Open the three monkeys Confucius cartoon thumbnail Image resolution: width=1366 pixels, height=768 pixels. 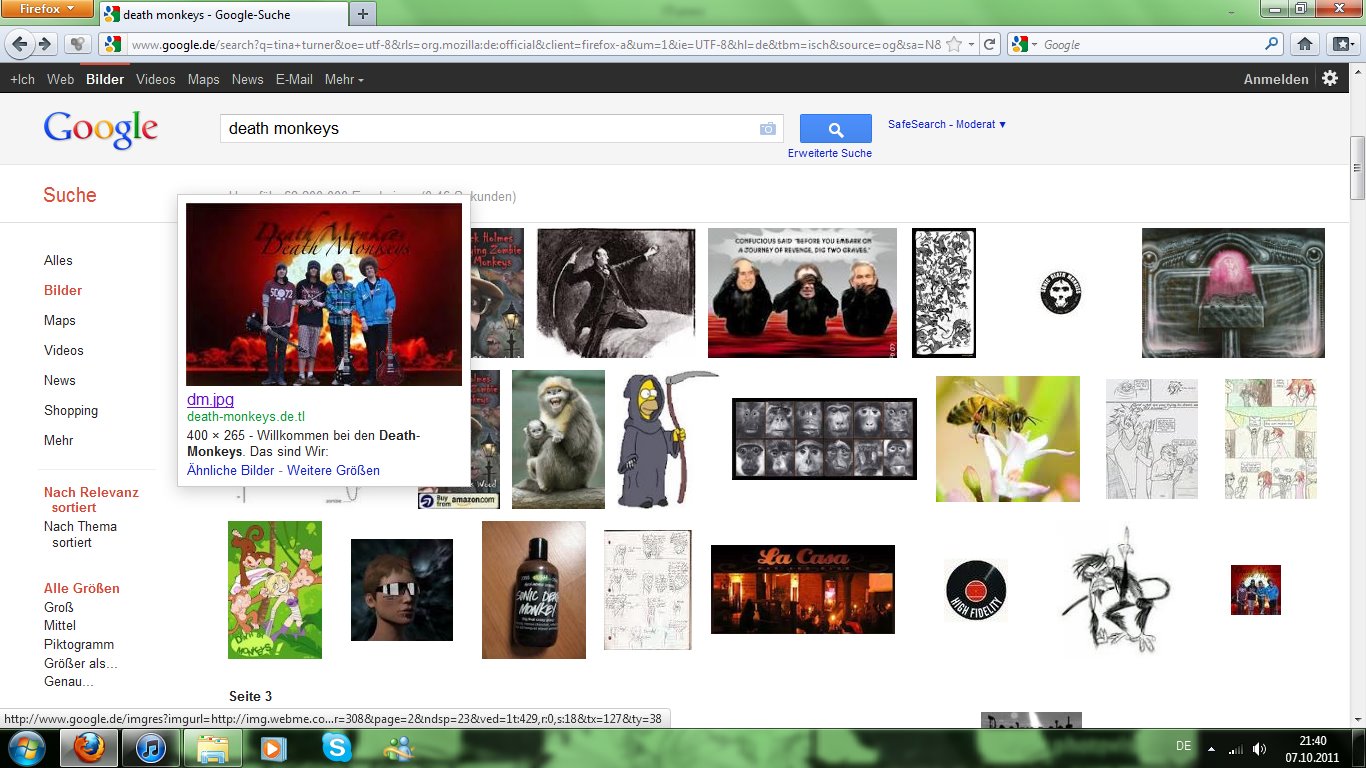(x=802, y=293)
